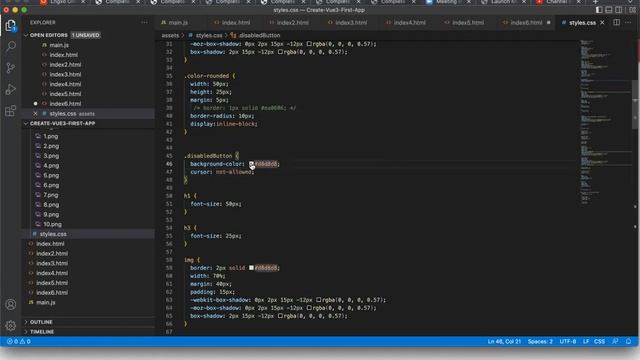Image resolution: width=640 pixels, height=360 pixels.
Task: Click box-shadow rgba color swatch on line 65
Action: coord(280,316)
